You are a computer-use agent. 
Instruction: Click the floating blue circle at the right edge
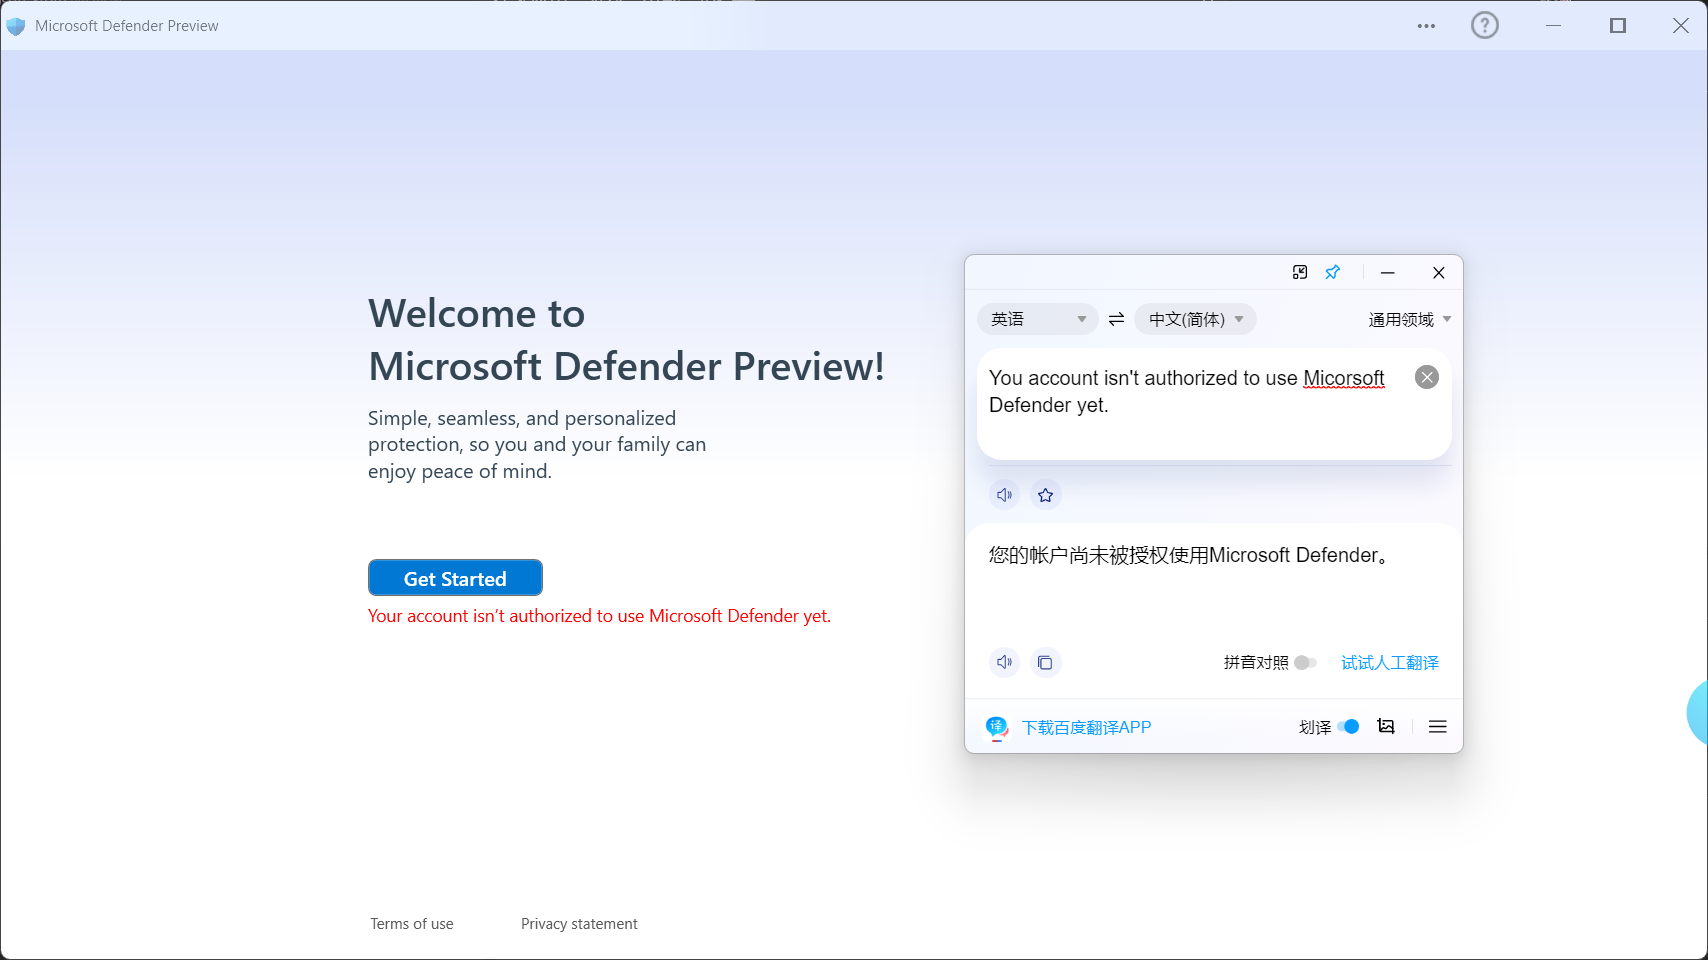[1697, 712]
